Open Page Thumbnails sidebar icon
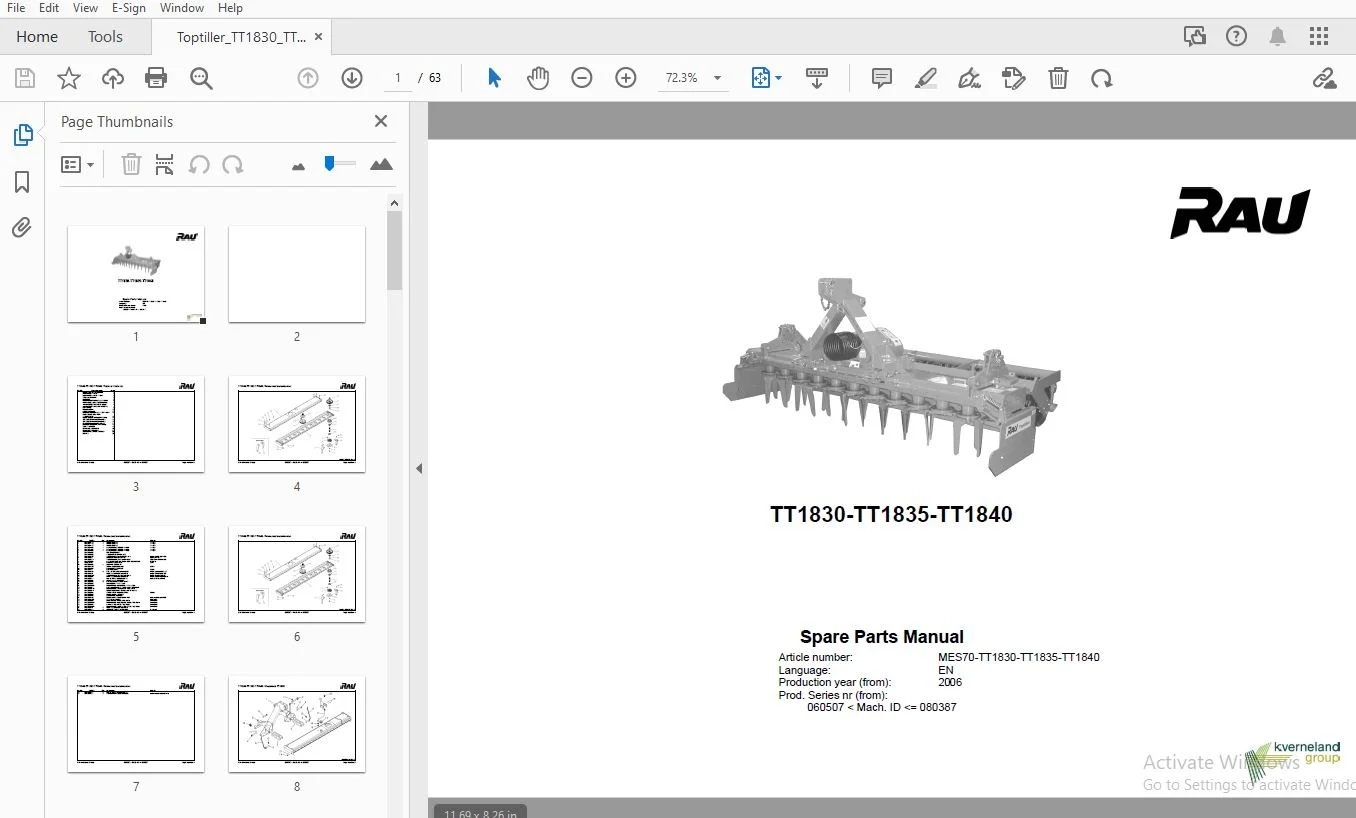1356x818 pixels. tap(22, 135)
